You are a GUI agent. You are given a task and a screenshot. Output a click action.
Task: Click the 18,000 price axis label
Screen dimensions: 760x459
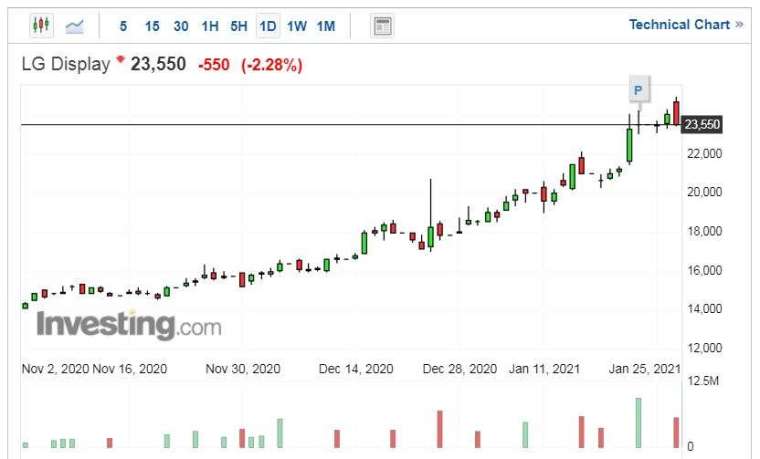[704, 231]
